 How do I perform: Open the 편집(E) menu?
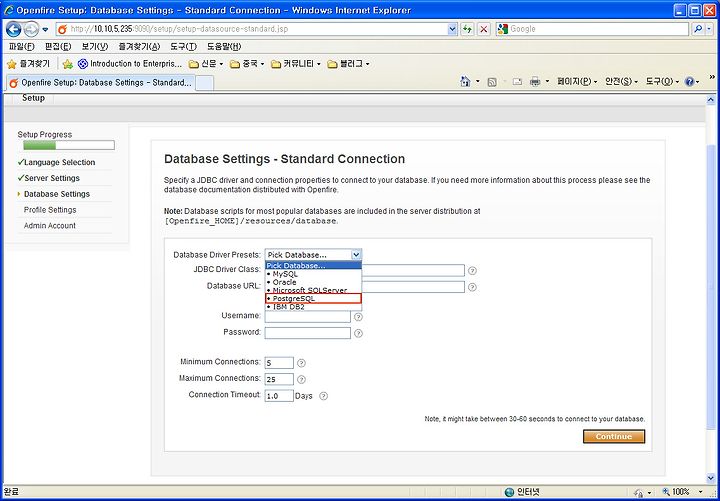[58, 46]
